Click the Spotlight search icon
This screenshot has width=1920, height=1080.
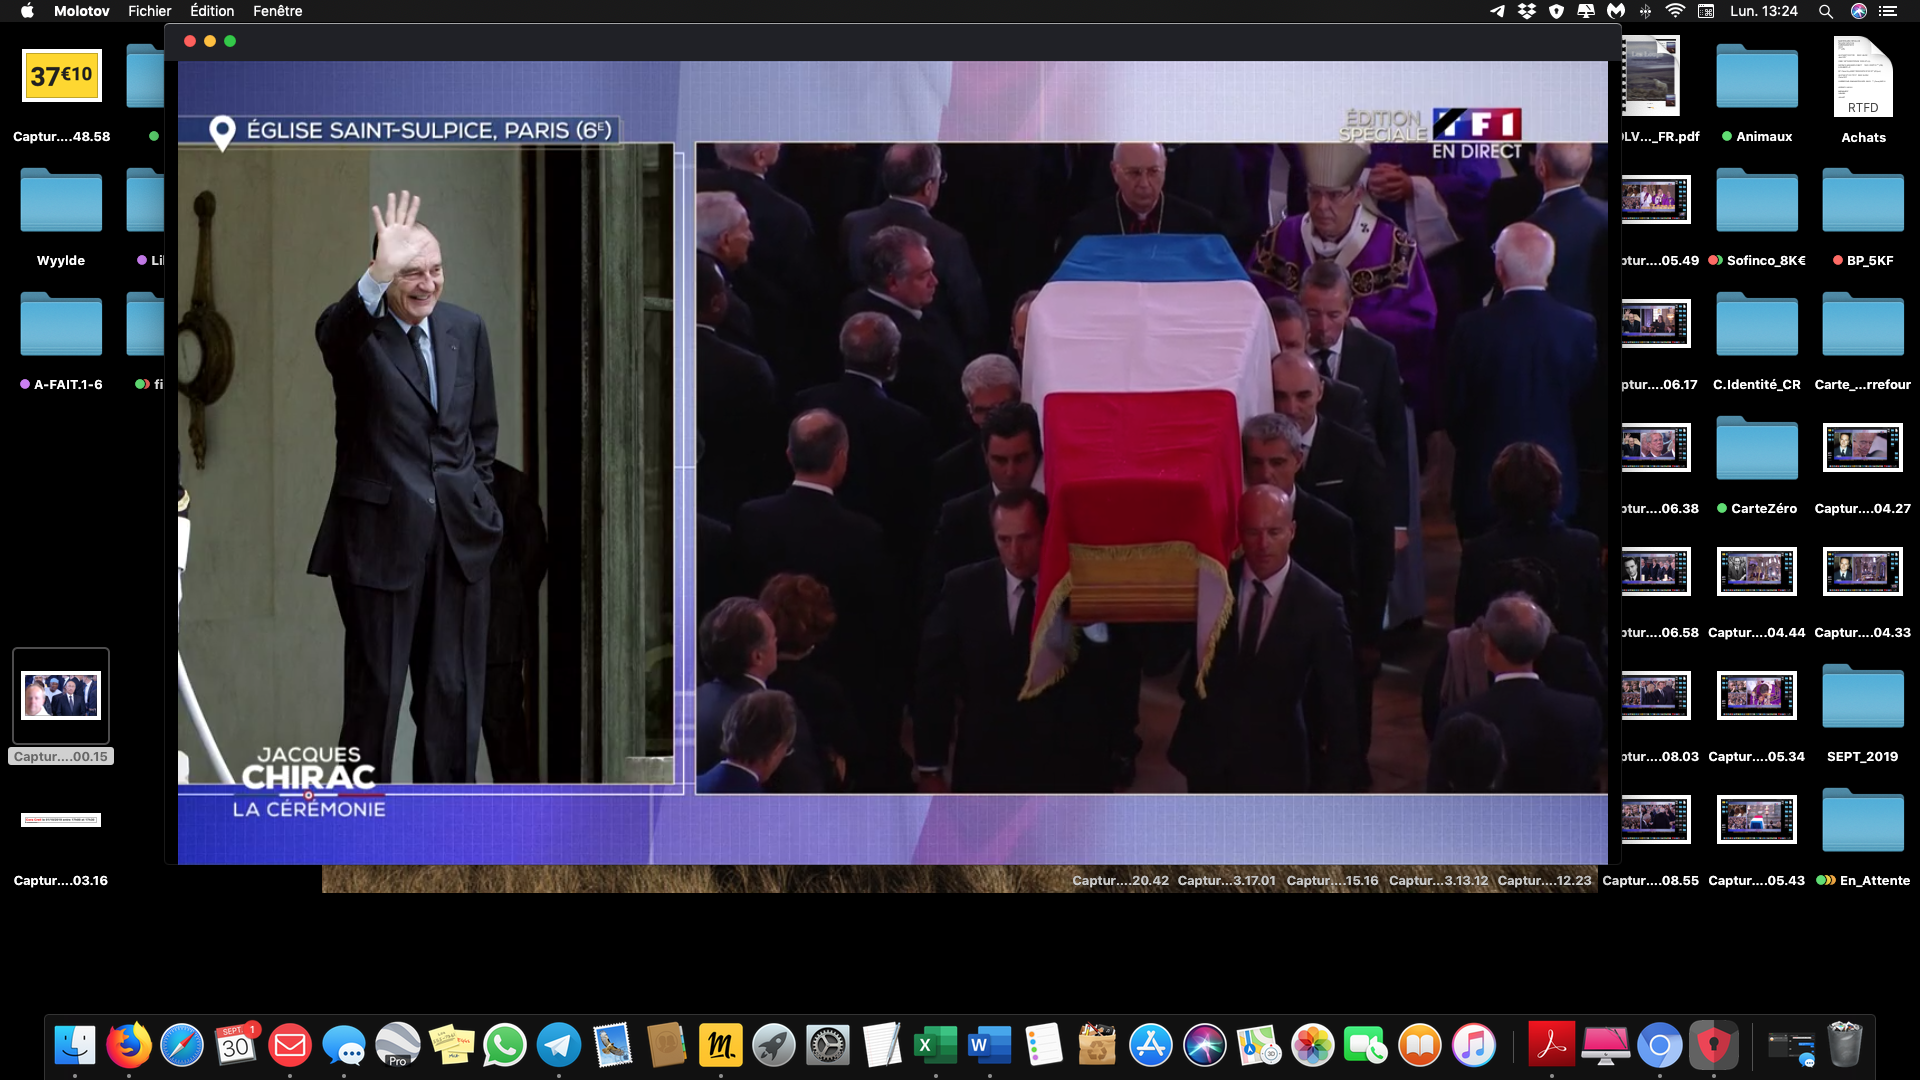(1826, 11)
